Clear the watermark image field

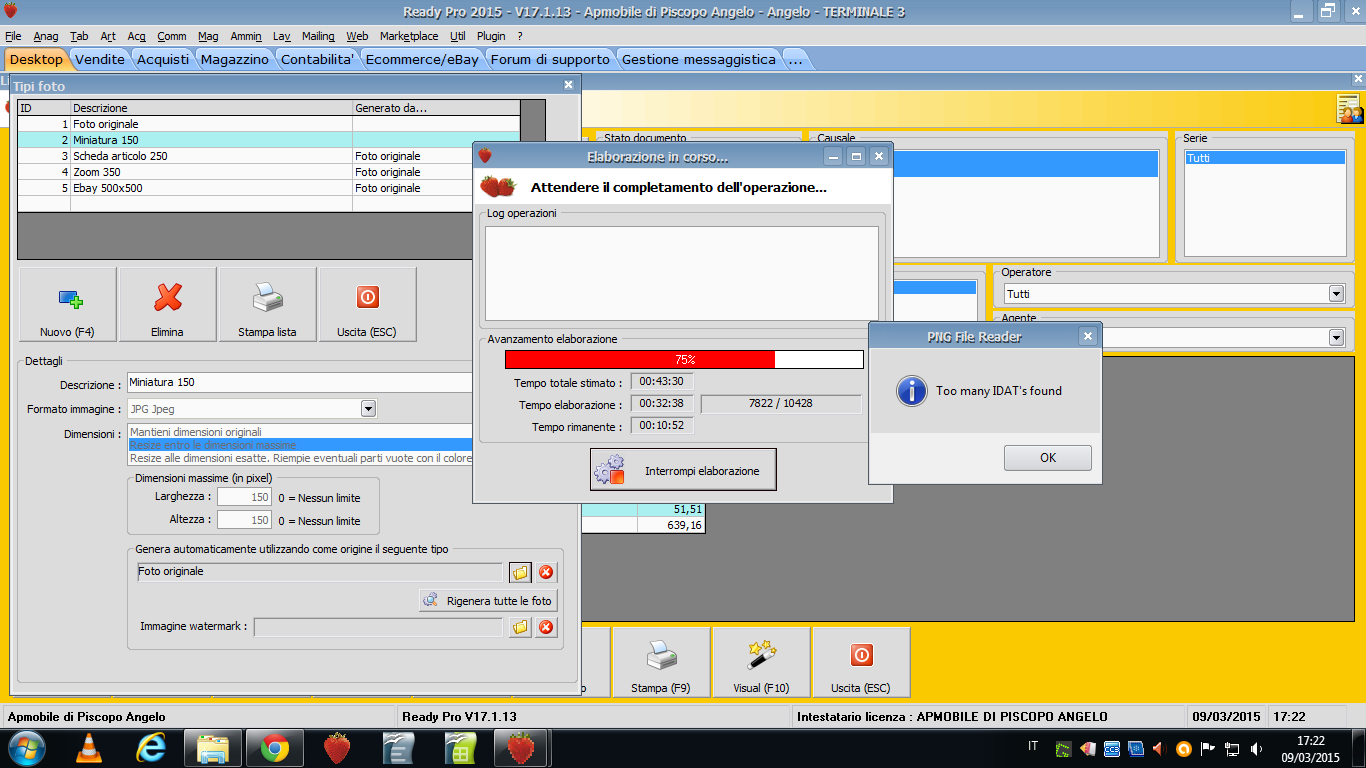546,627
